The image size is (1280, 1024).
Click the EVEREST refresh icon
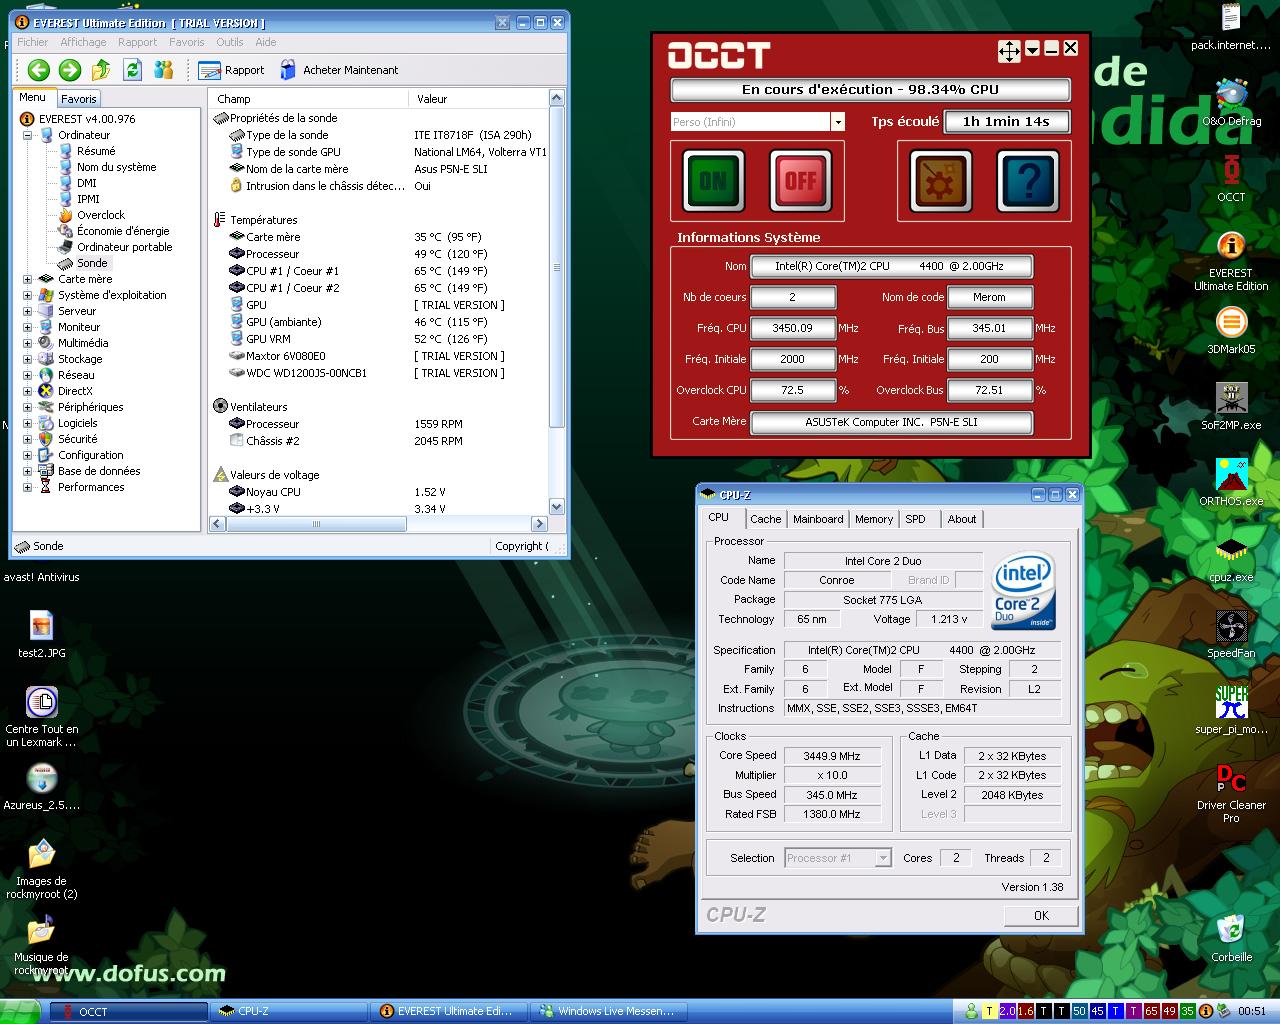pyautogui.click(x=132, y=70)
